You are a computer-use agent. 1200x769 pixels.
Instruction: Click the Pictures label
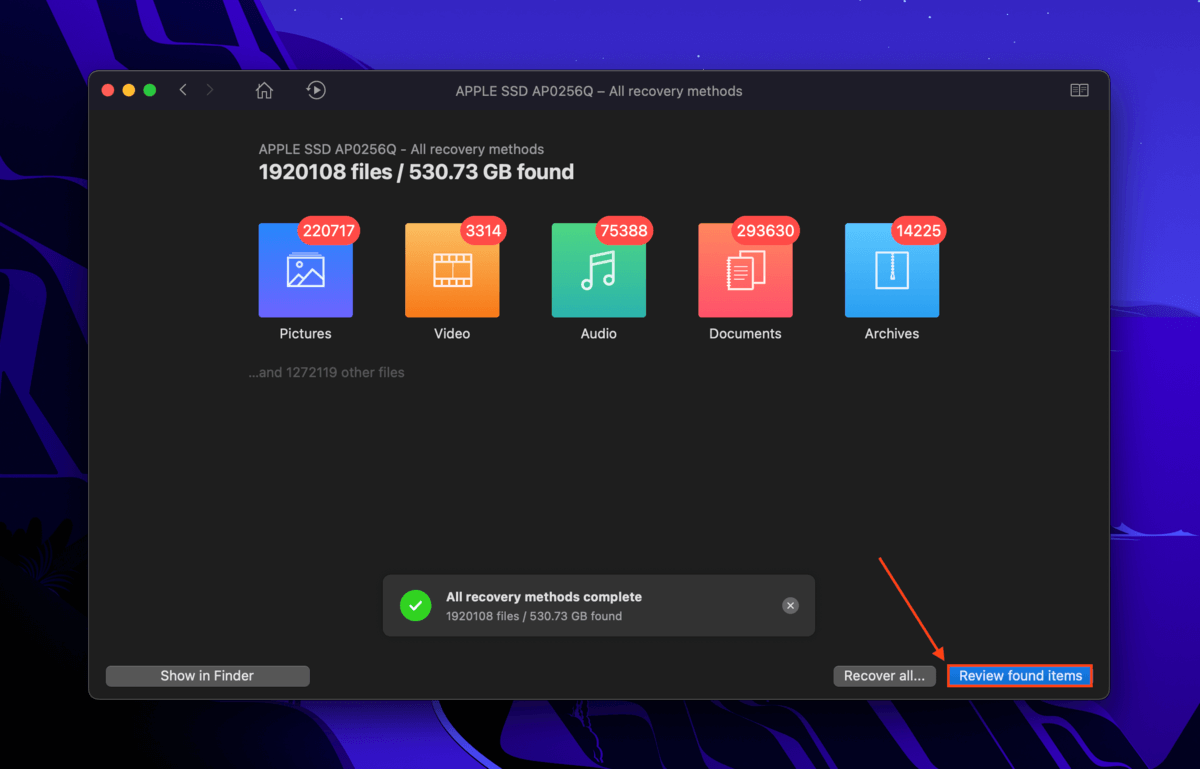coord(305,334)
